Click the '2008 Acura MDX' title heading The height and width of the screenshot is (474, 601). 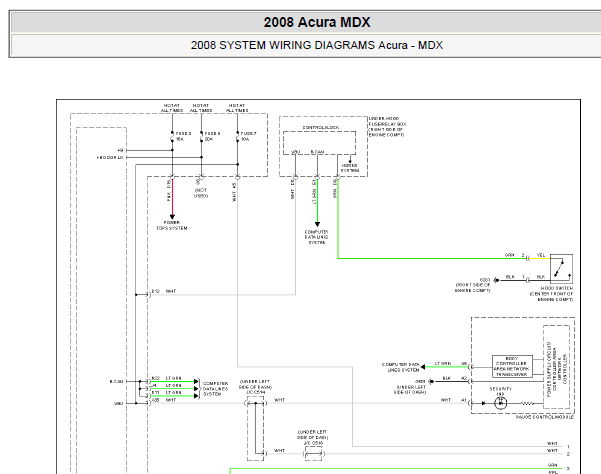317,22
